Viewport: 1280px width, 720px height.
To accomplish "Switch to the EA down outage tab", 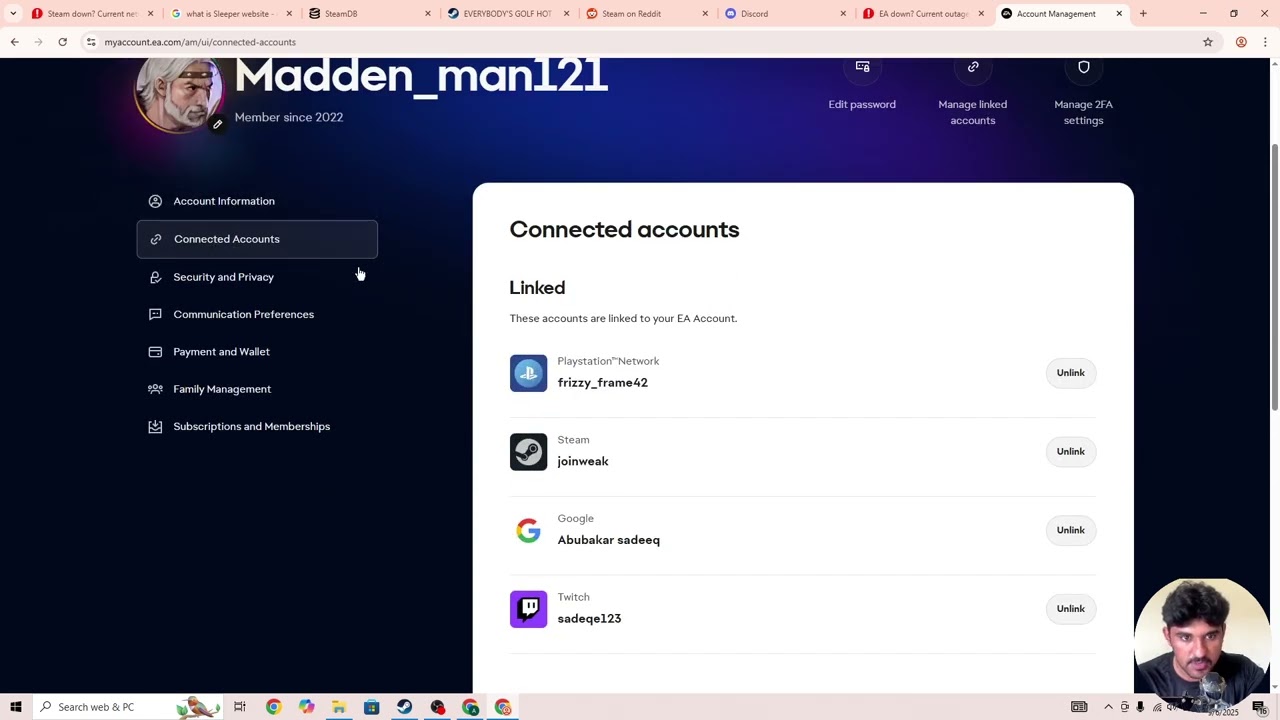I will tap(922, 14).
